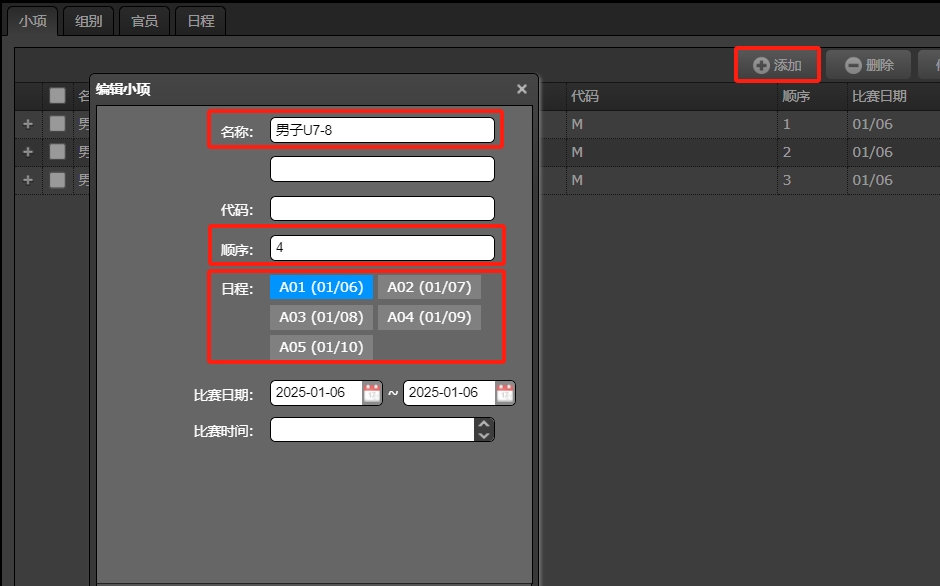
Task: Open calendar picker for end date
Action: coord(505,393)
